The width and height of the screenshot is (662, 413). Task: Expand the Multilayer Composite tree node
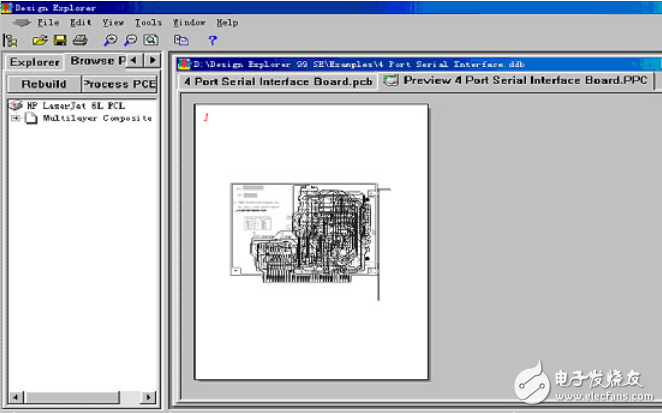point(15,118)
